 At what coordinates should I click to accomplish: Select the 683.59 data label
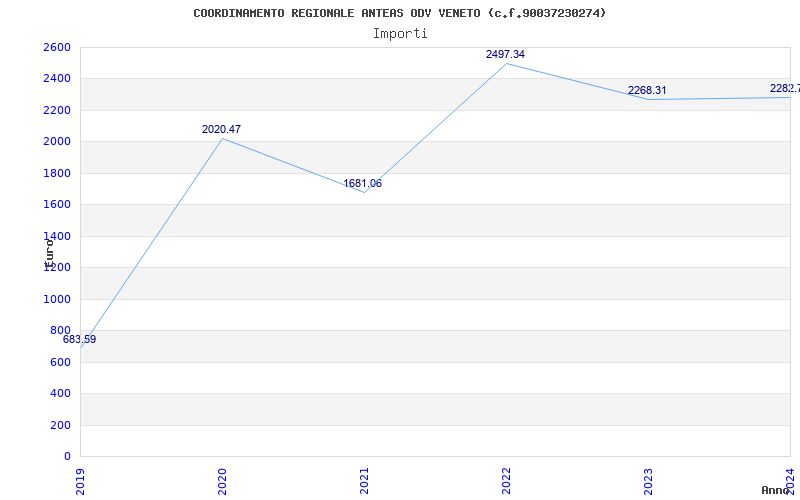[x=80, y=339]
